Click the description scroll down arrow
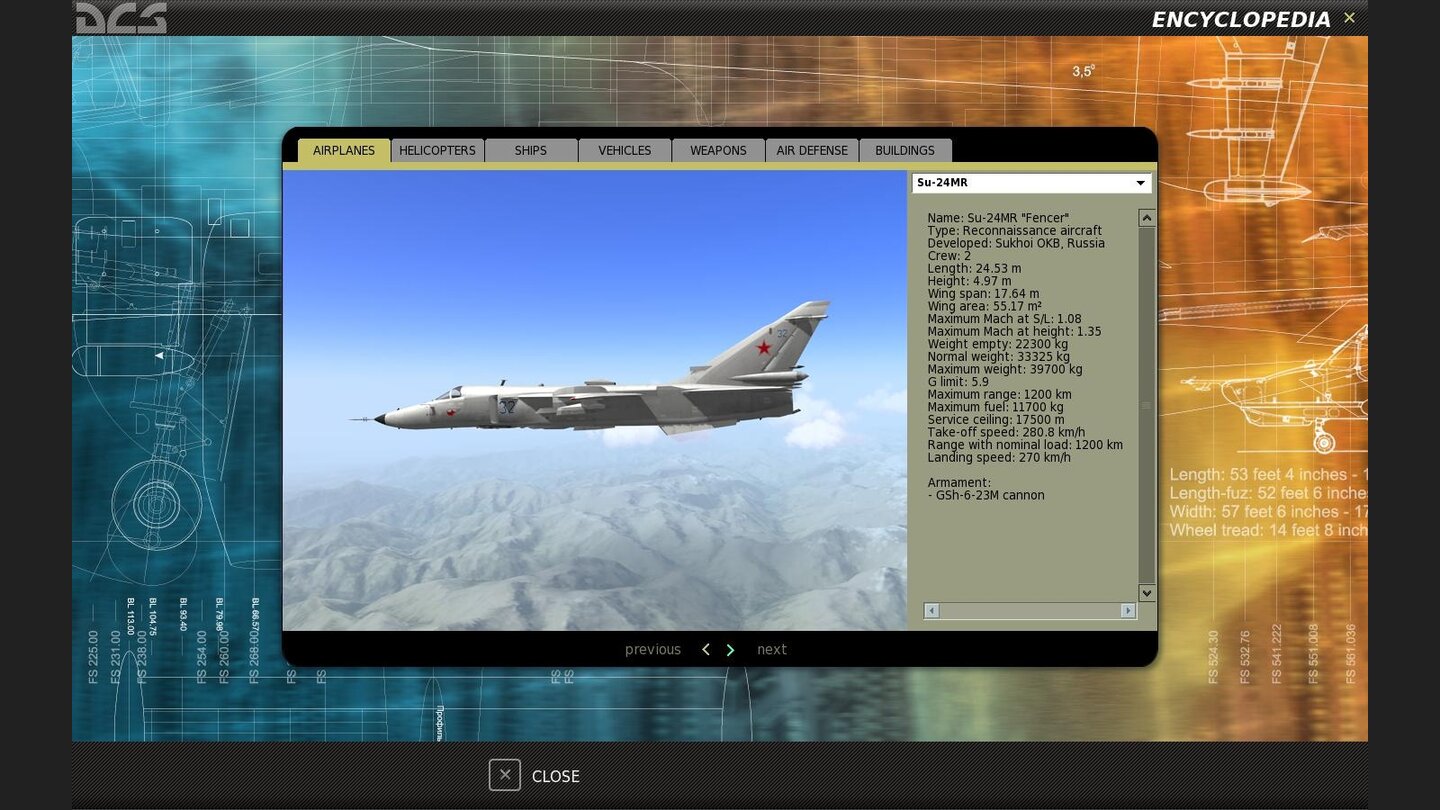Viewport: 1440px width, 810px height. click(x=1147, y=593)
